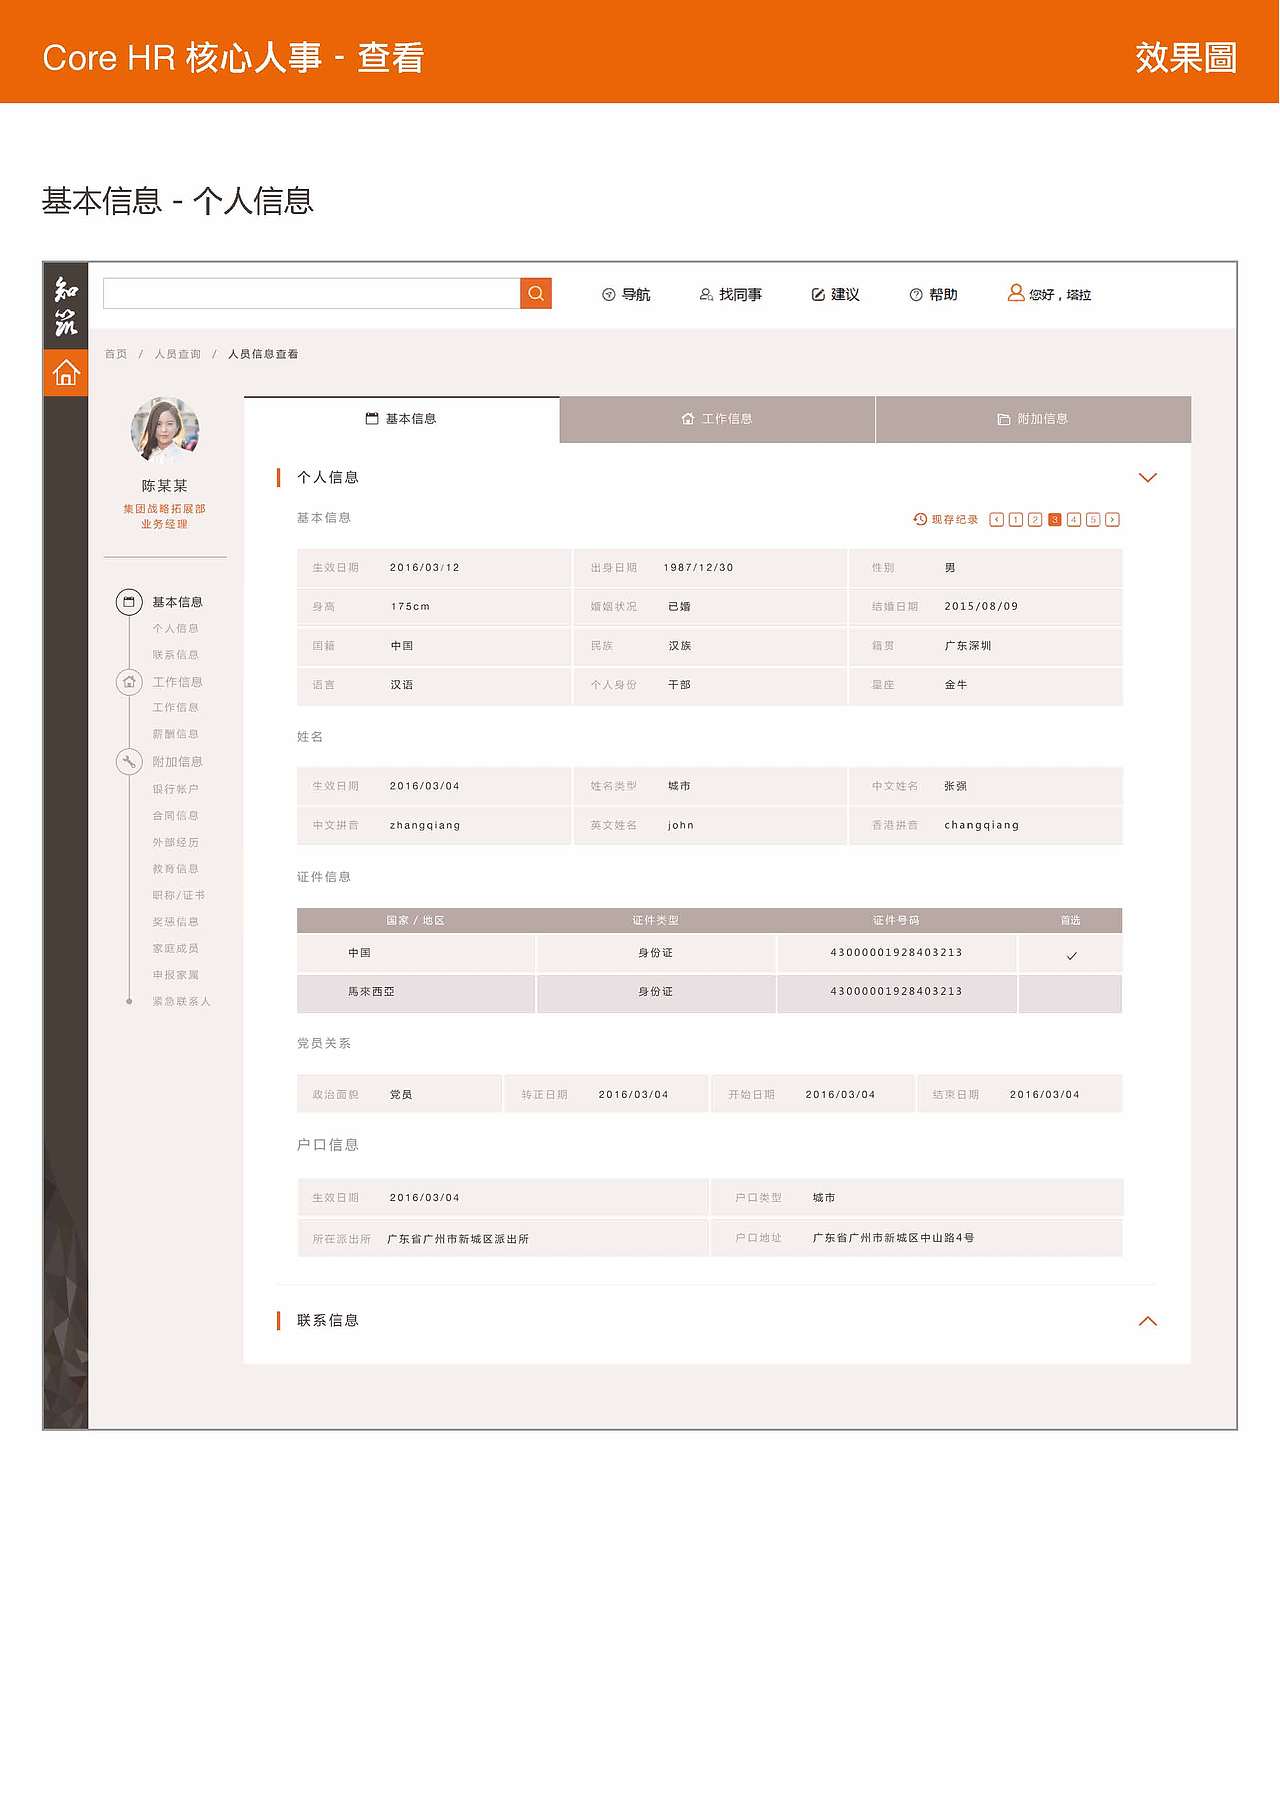Click the 国家 / 地区 column header

[x=416, y=921]
